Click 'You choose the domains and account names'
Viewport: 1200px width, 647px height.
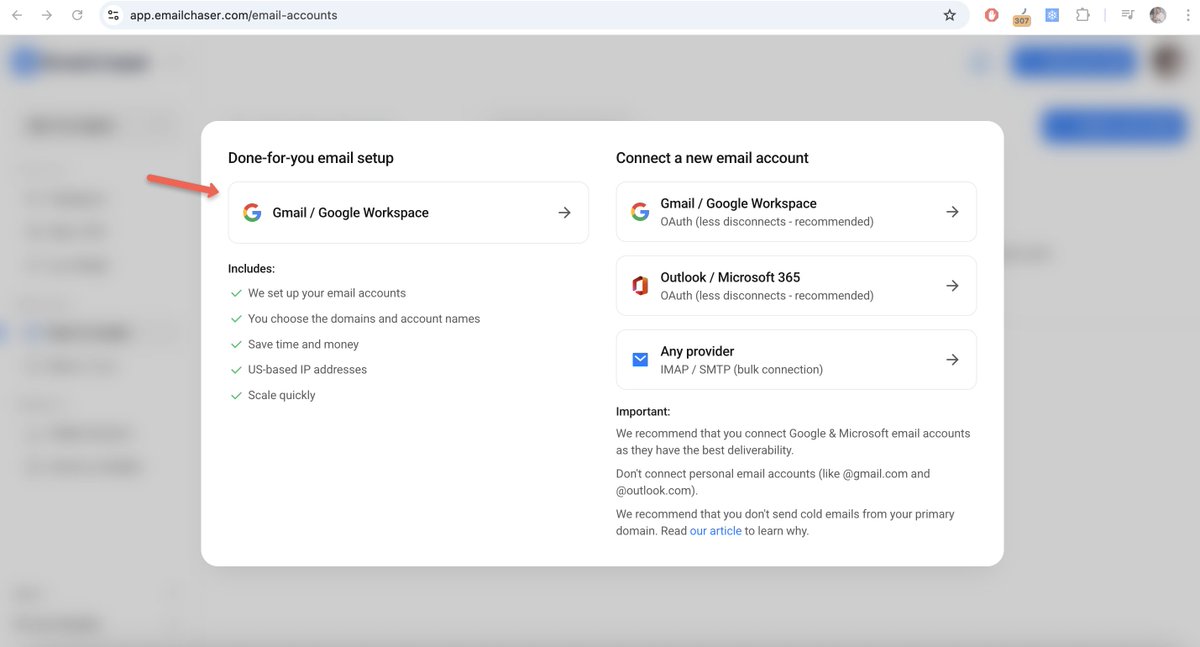tap(364, 319)
